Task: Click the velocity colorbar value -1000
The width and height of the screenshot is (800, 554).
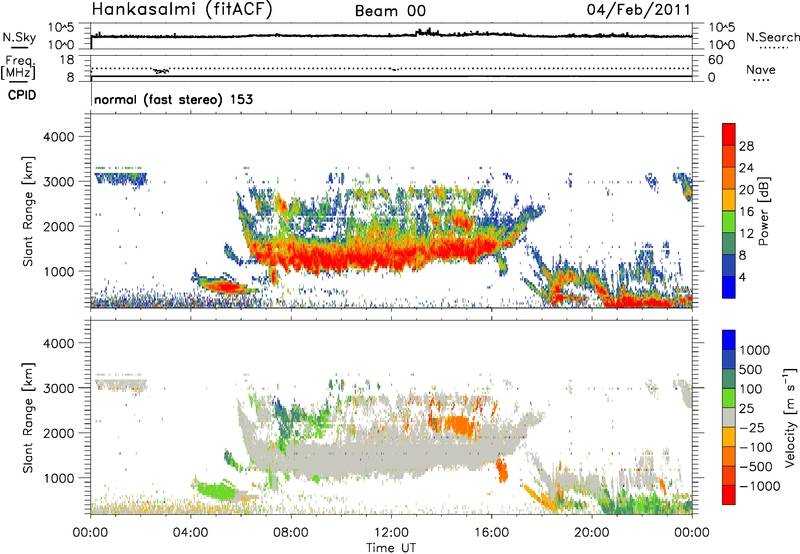Action: [x=760, y=486]
